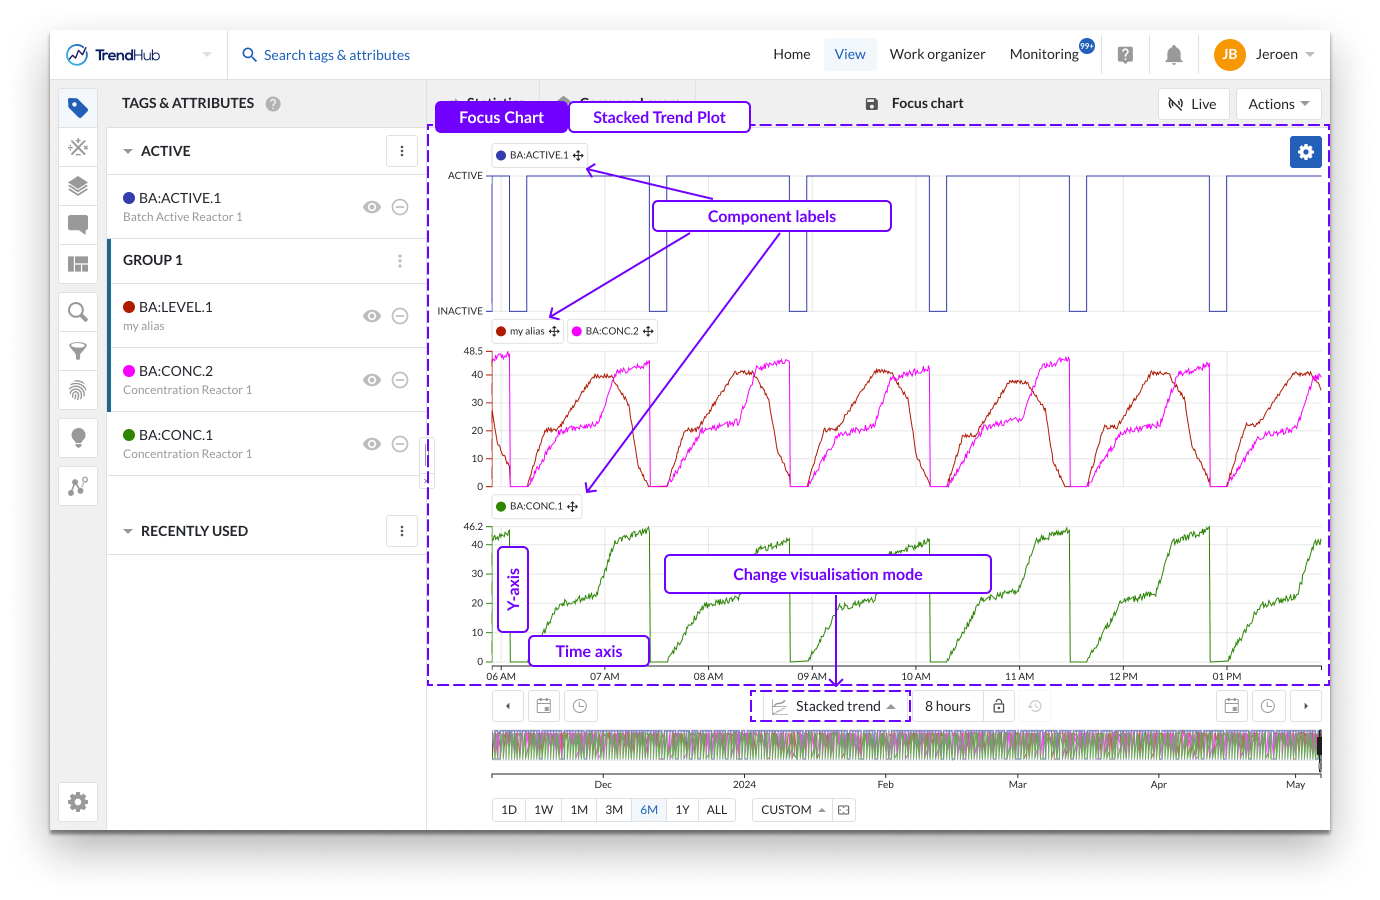
Task: Click the Live button
Action: coord(1193,104)
